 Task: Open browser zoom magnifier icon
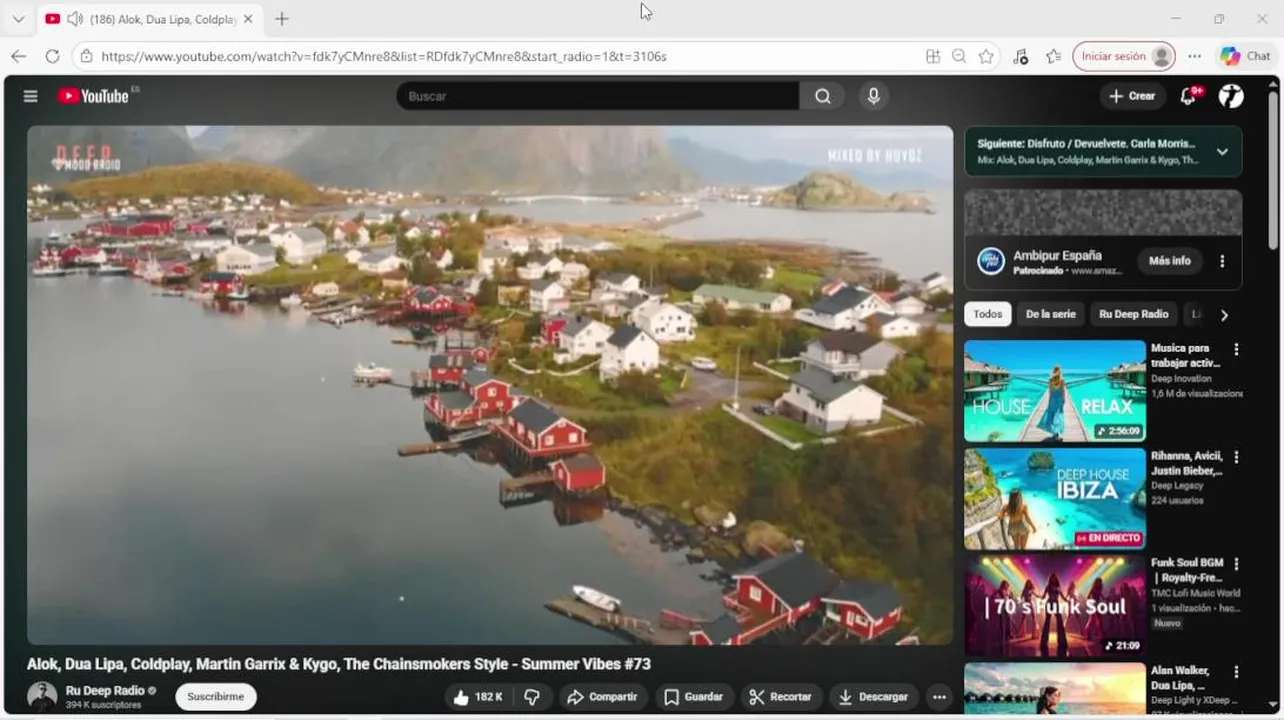(959, 56)
